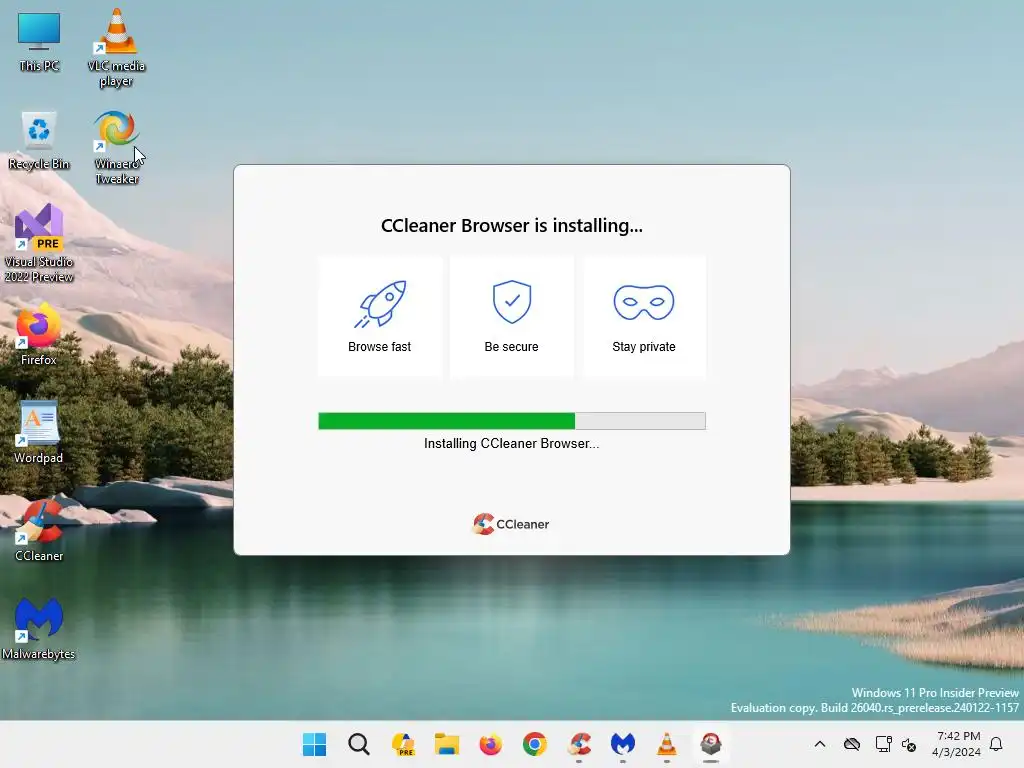The image size is (1024, 768).
Task: Click the CCleaner logo in installer
Action: tap(511, 524)
